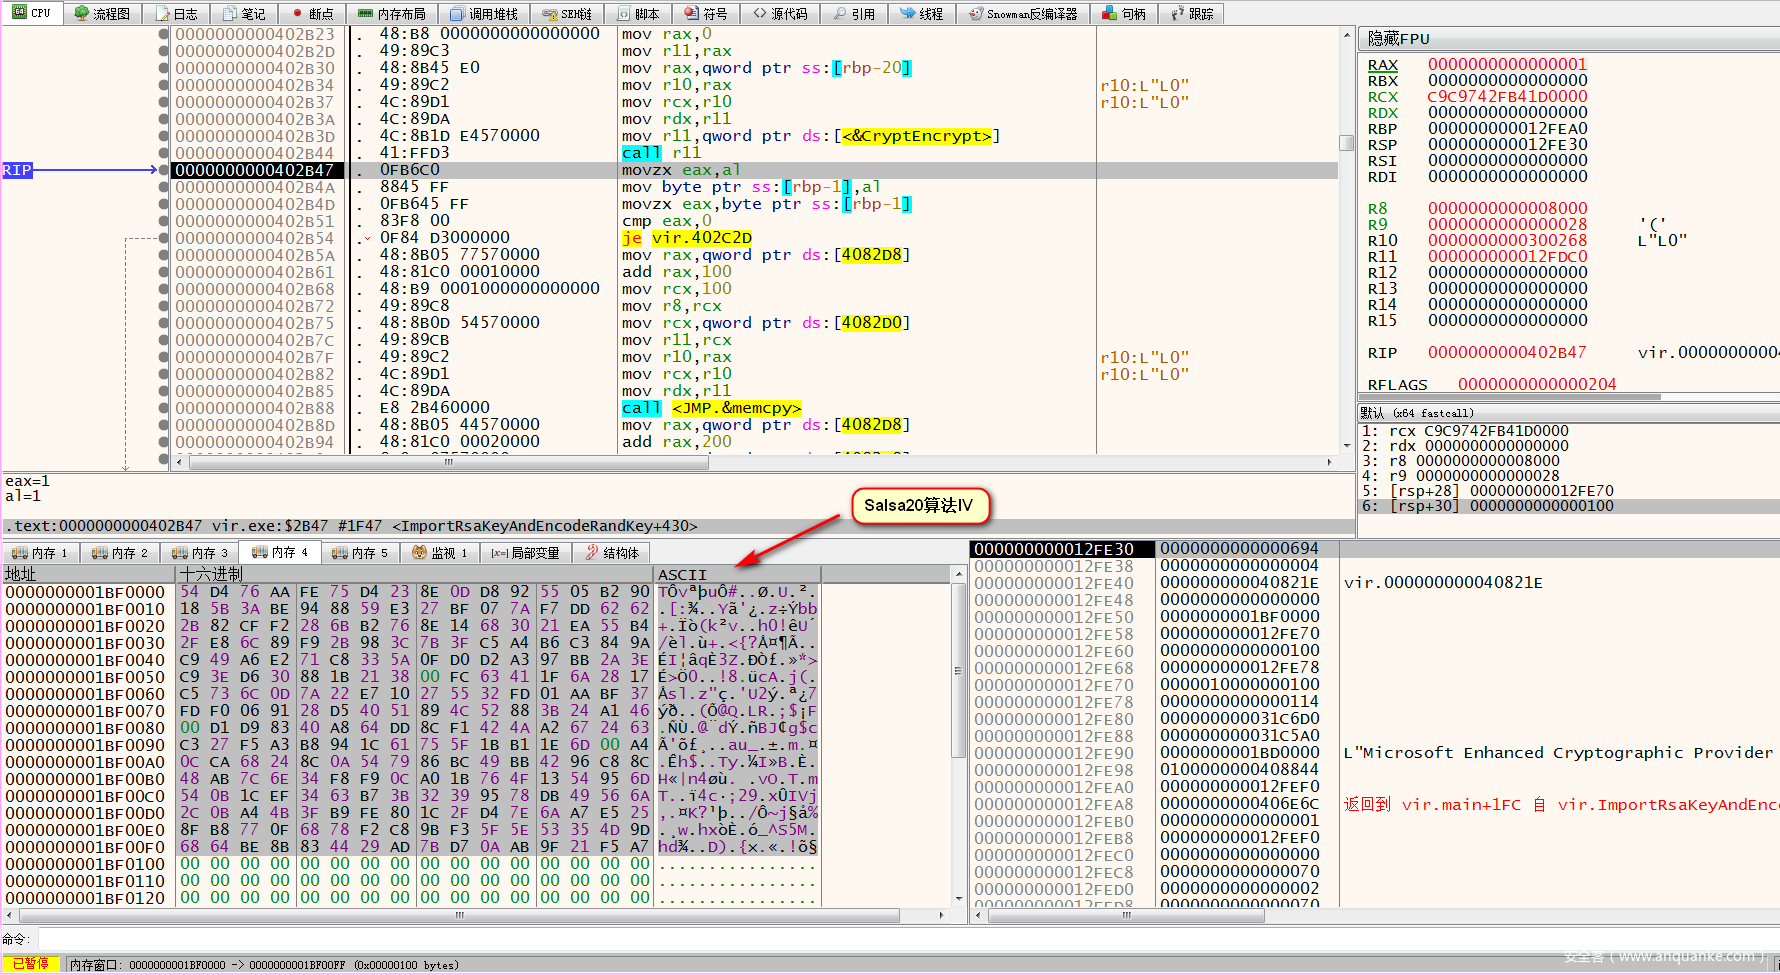Click the highlighted <&CryptEncrypt> reference

click(916, 136)
